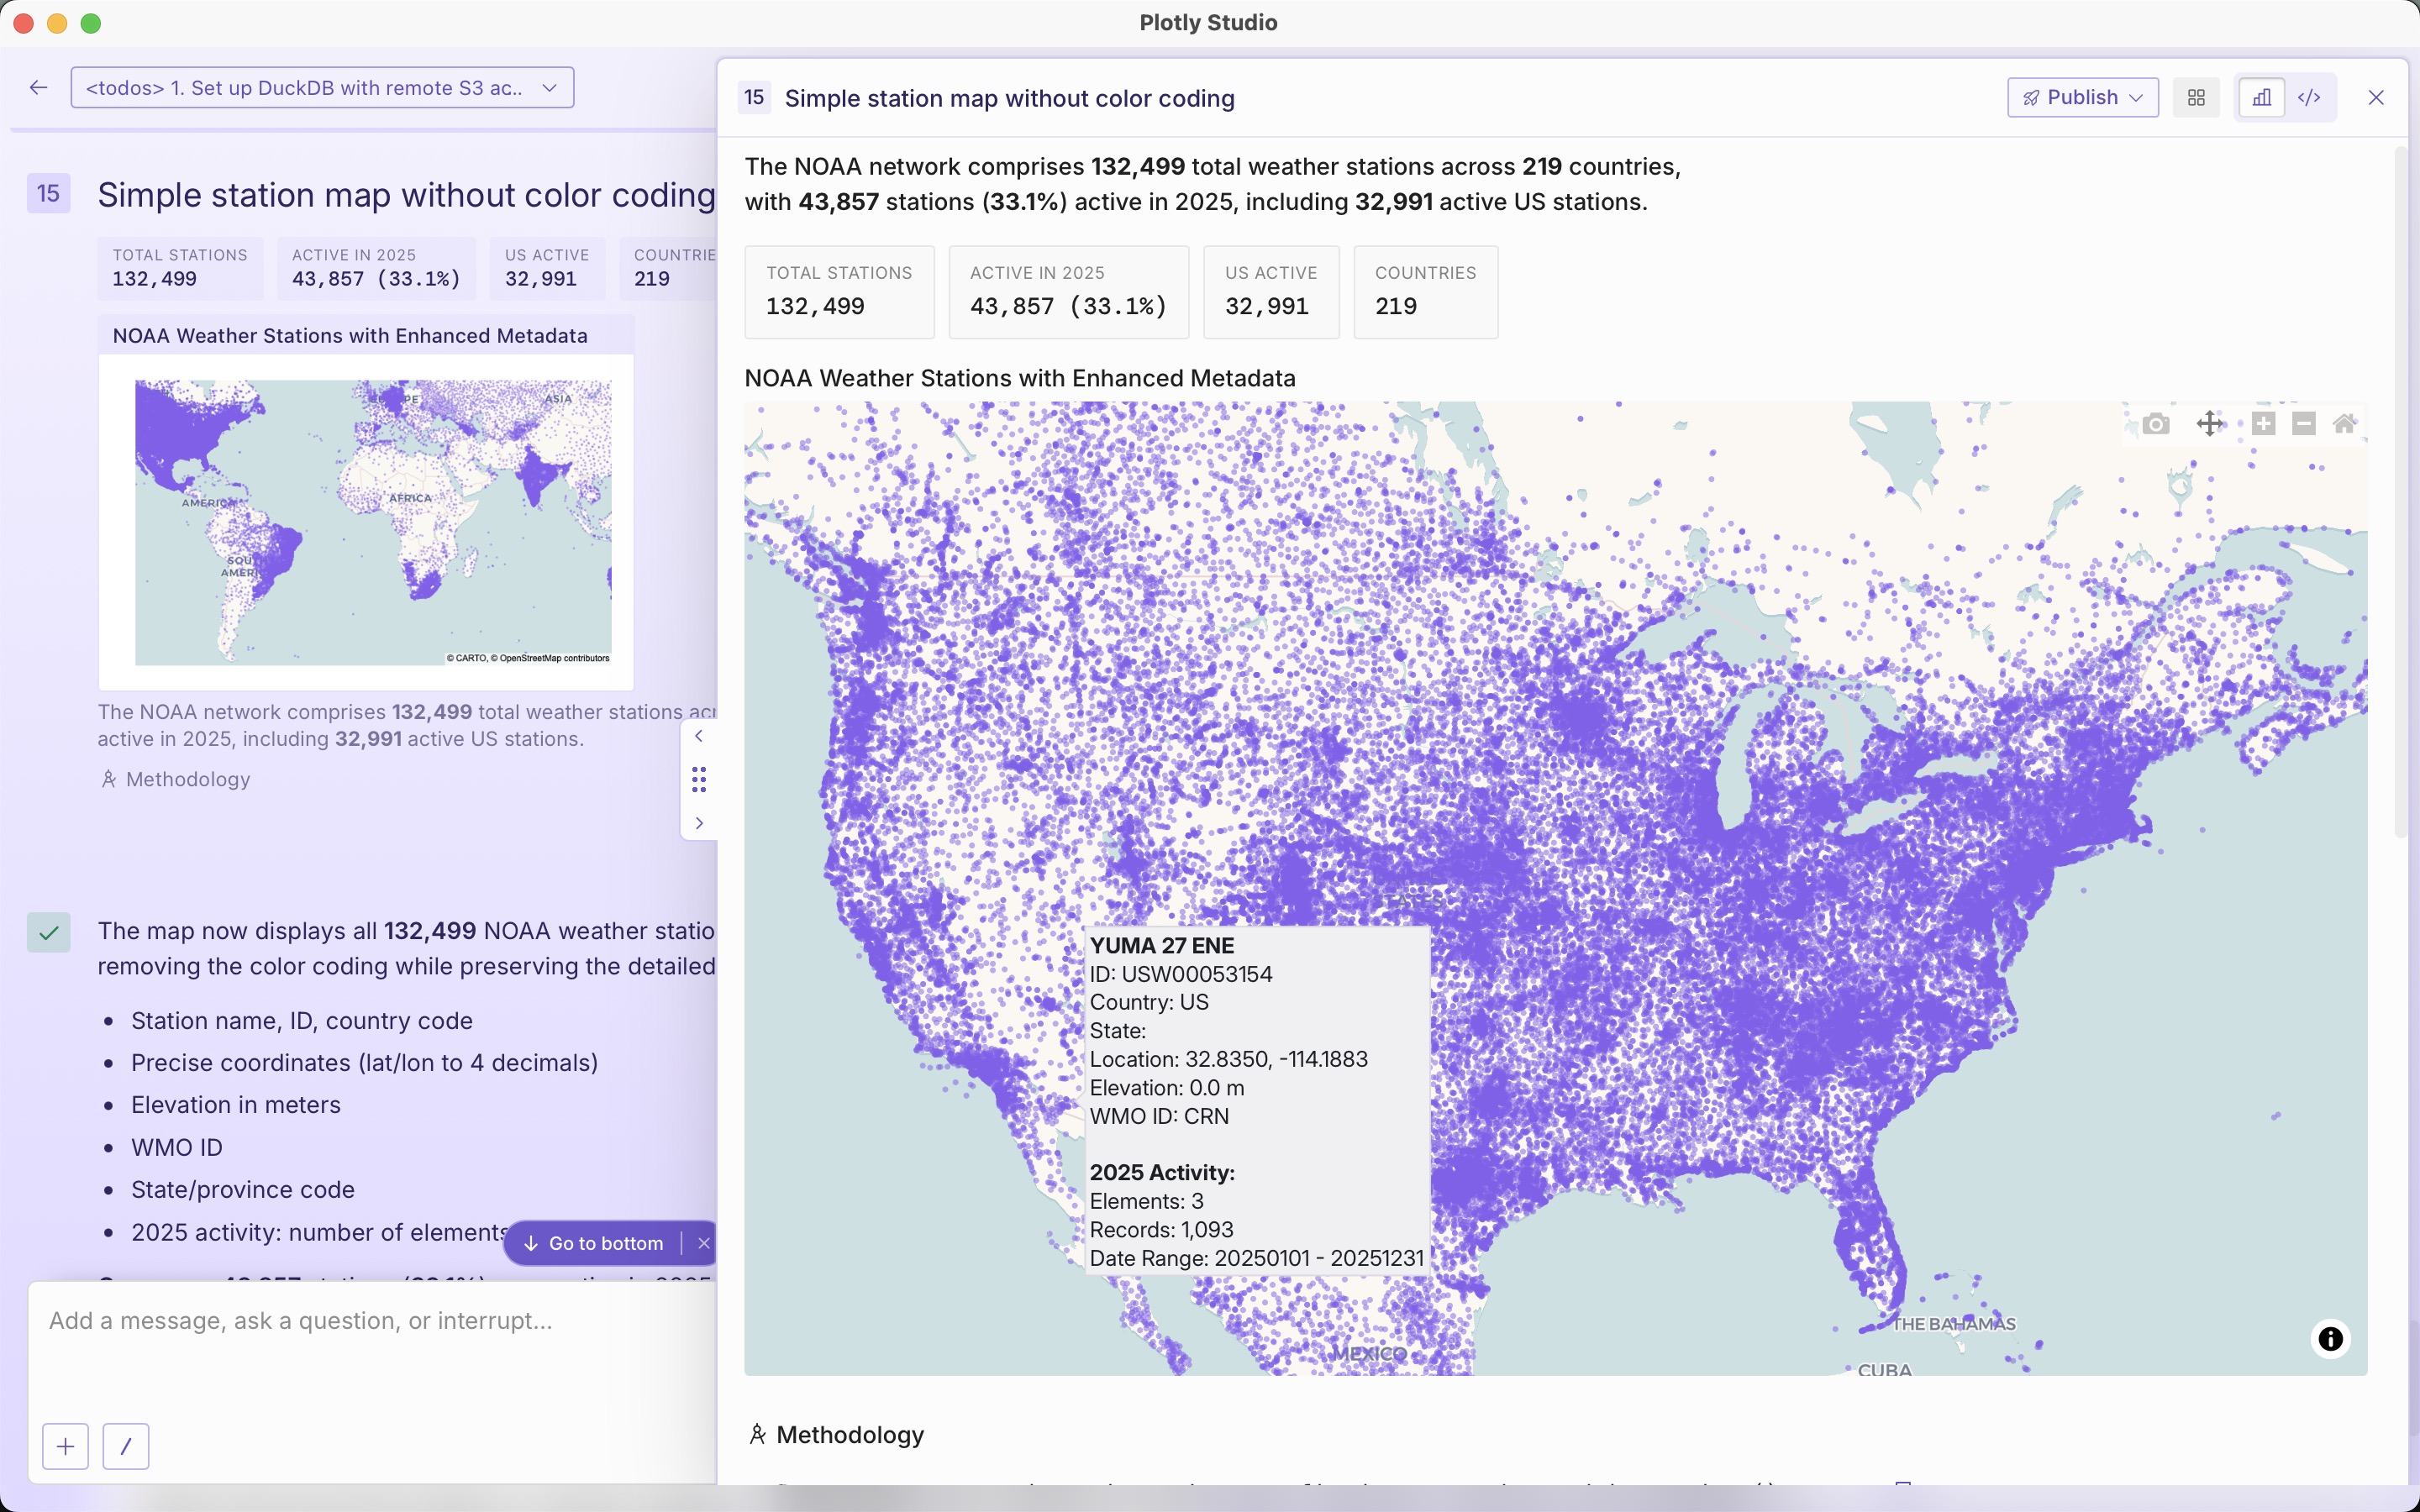Toggle chart view mode
This screenshot has height=1512, width=2420.
point(2262,98)
